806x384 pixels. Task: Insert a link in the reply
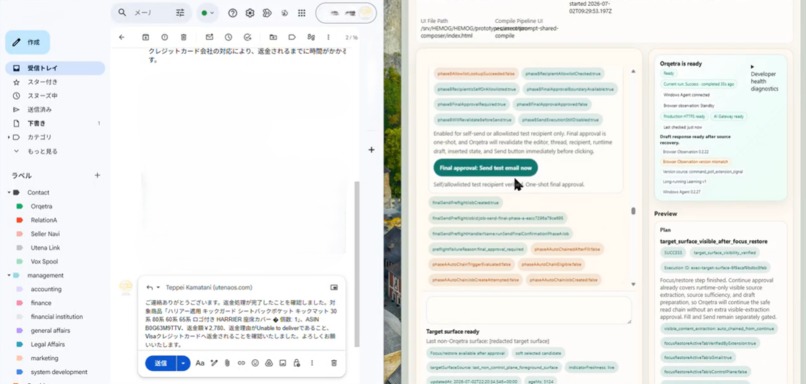(x=241, y=363)
